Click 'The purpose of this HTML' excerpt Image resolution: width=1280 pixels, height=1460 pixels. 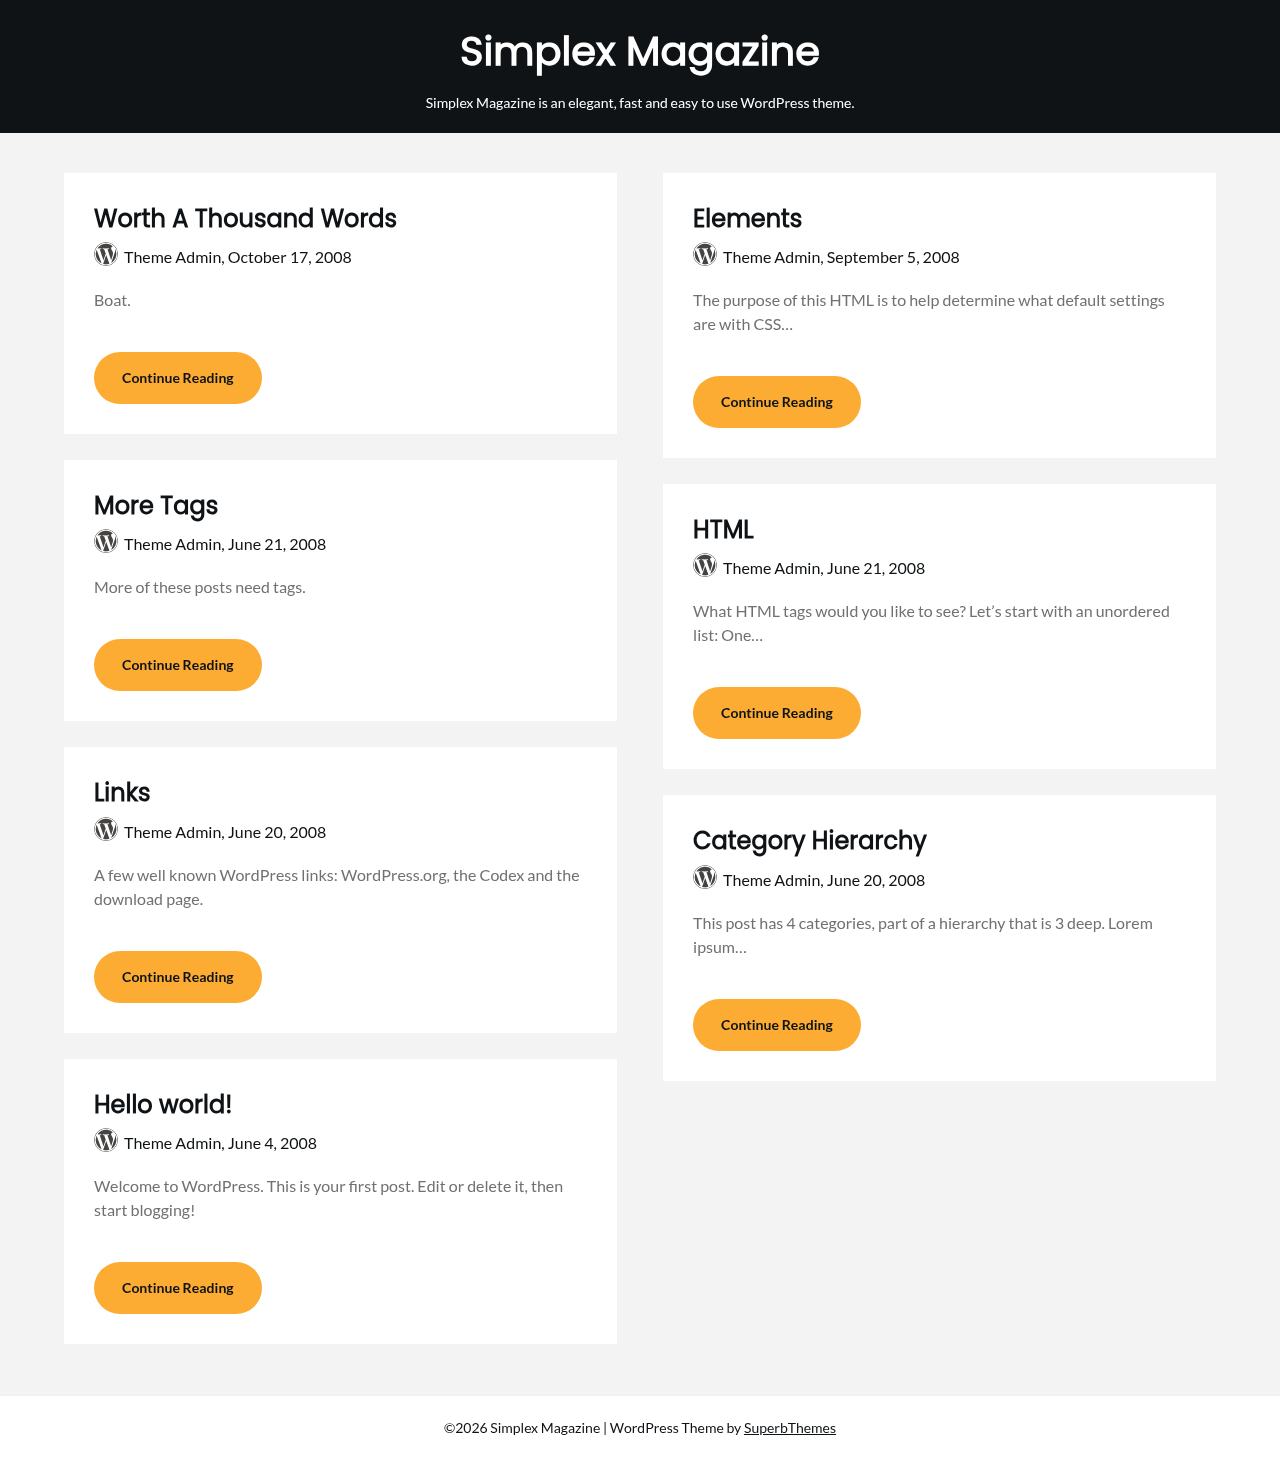[x=929, y=312]
